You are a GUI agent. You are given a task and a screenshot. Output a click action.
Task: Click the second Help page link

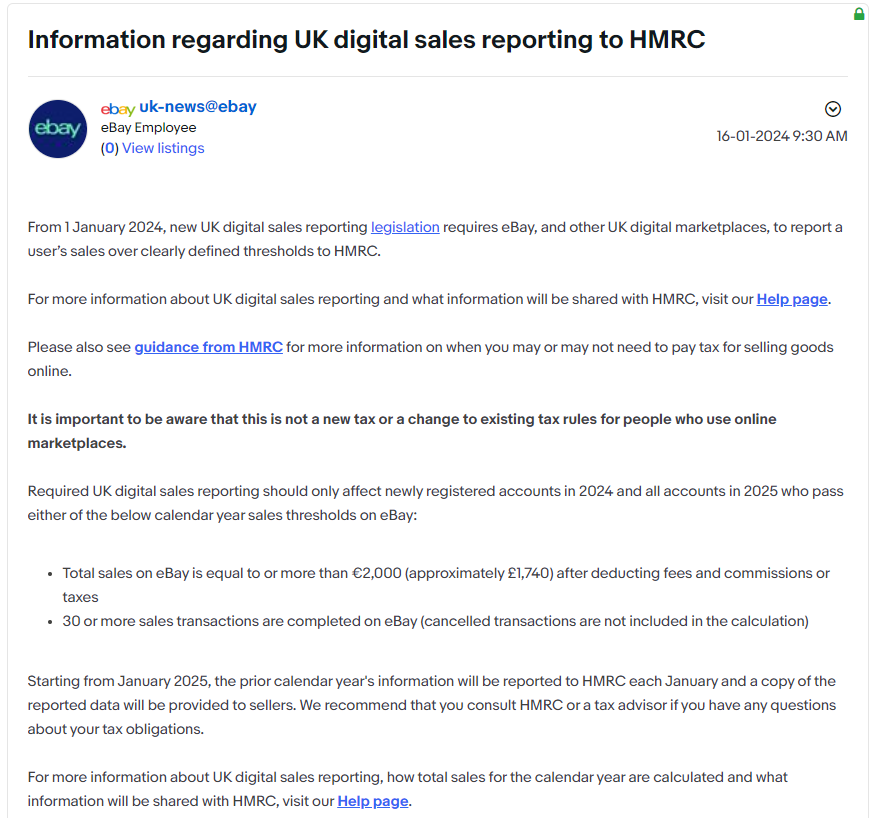372,801
